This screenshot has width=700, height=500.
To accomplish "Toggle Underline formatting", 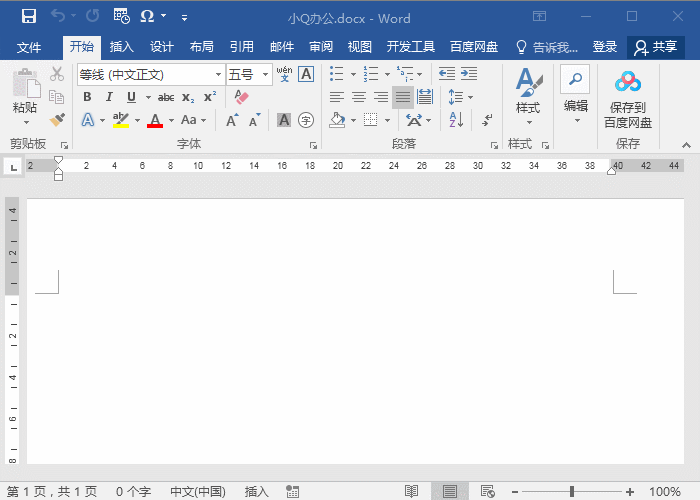I will 131,97.
